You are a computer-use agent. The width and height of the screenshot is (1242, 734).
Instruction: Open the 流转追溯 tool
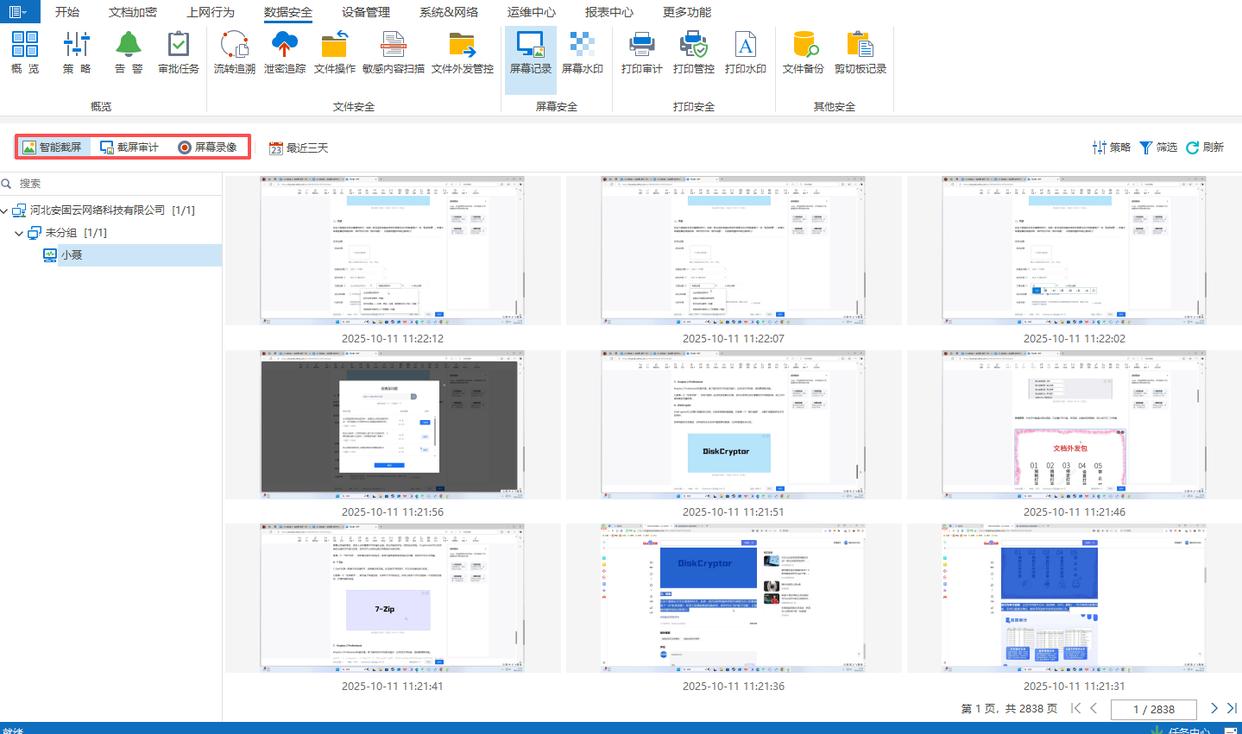(234, 52)
